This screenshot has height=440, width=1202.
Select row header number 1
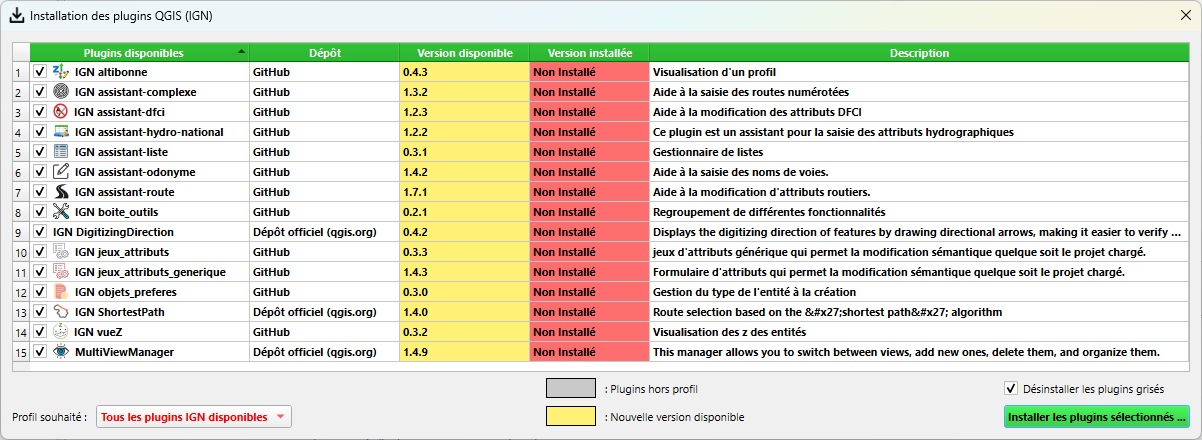coord(20,72)
